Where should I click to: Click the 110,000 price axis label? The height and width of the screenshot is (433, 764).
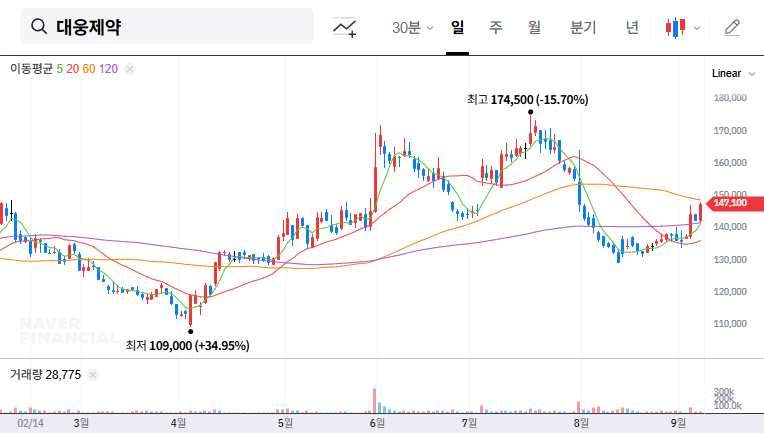point(730,324)
